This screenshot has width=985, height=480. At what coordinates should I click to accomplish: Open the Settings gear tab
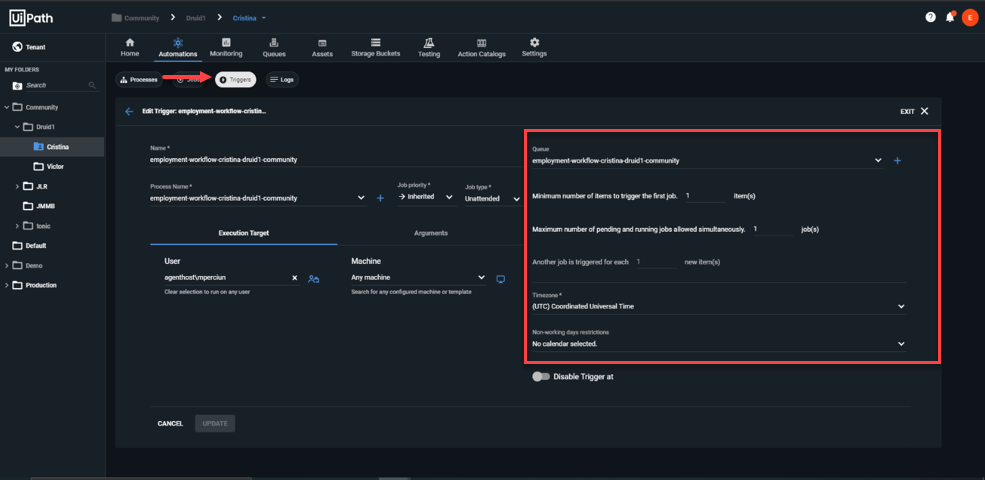click(x=534, y=48)
